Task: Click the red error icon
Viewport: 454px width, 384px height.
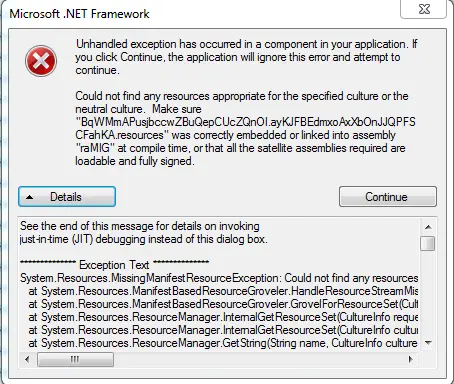Action: pyautogui.click(x=41, y=61)
